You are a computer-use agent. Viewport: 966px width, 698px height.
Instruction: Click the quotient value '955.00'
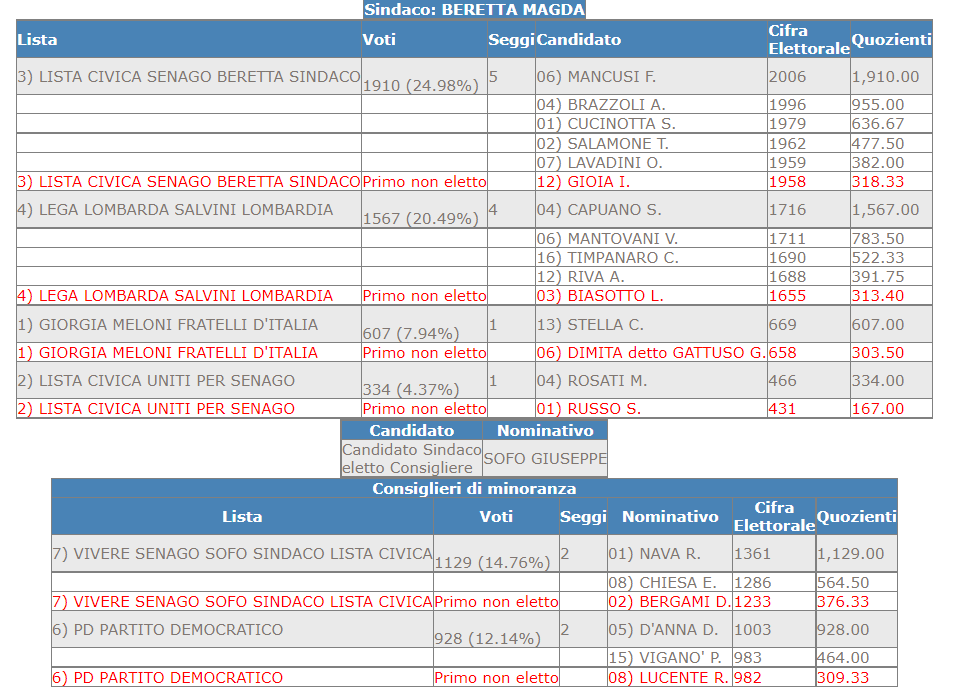coord(877,105)
